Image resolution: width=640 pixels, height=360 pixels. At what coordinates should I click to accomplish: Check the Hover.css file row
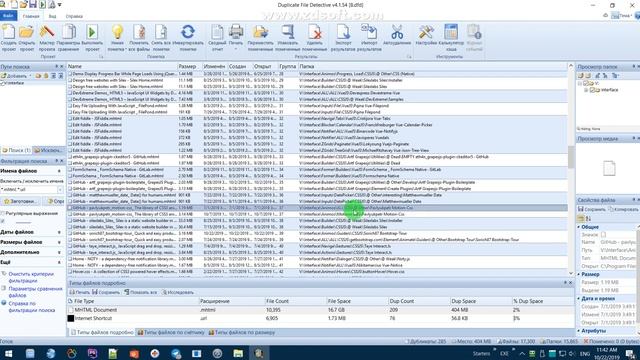point(70,271)
